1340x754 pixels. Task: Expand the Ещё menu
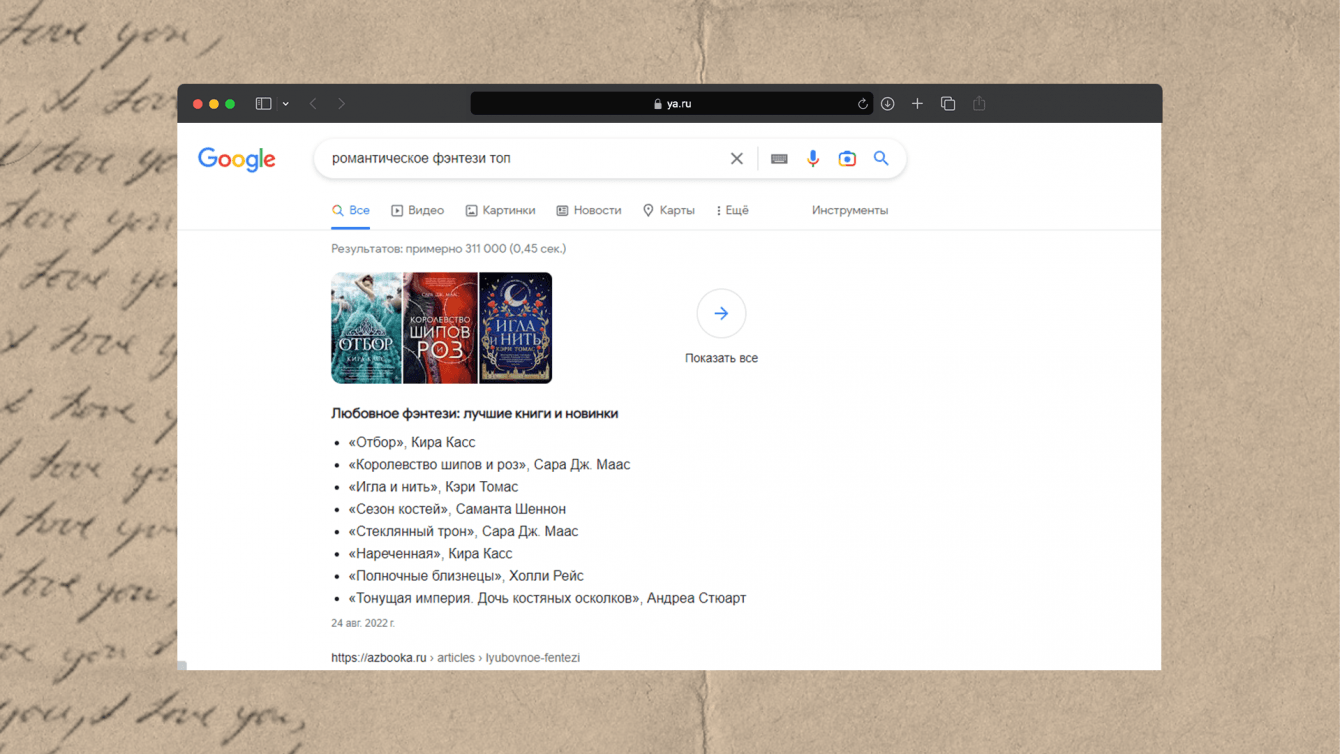(732, 211)
